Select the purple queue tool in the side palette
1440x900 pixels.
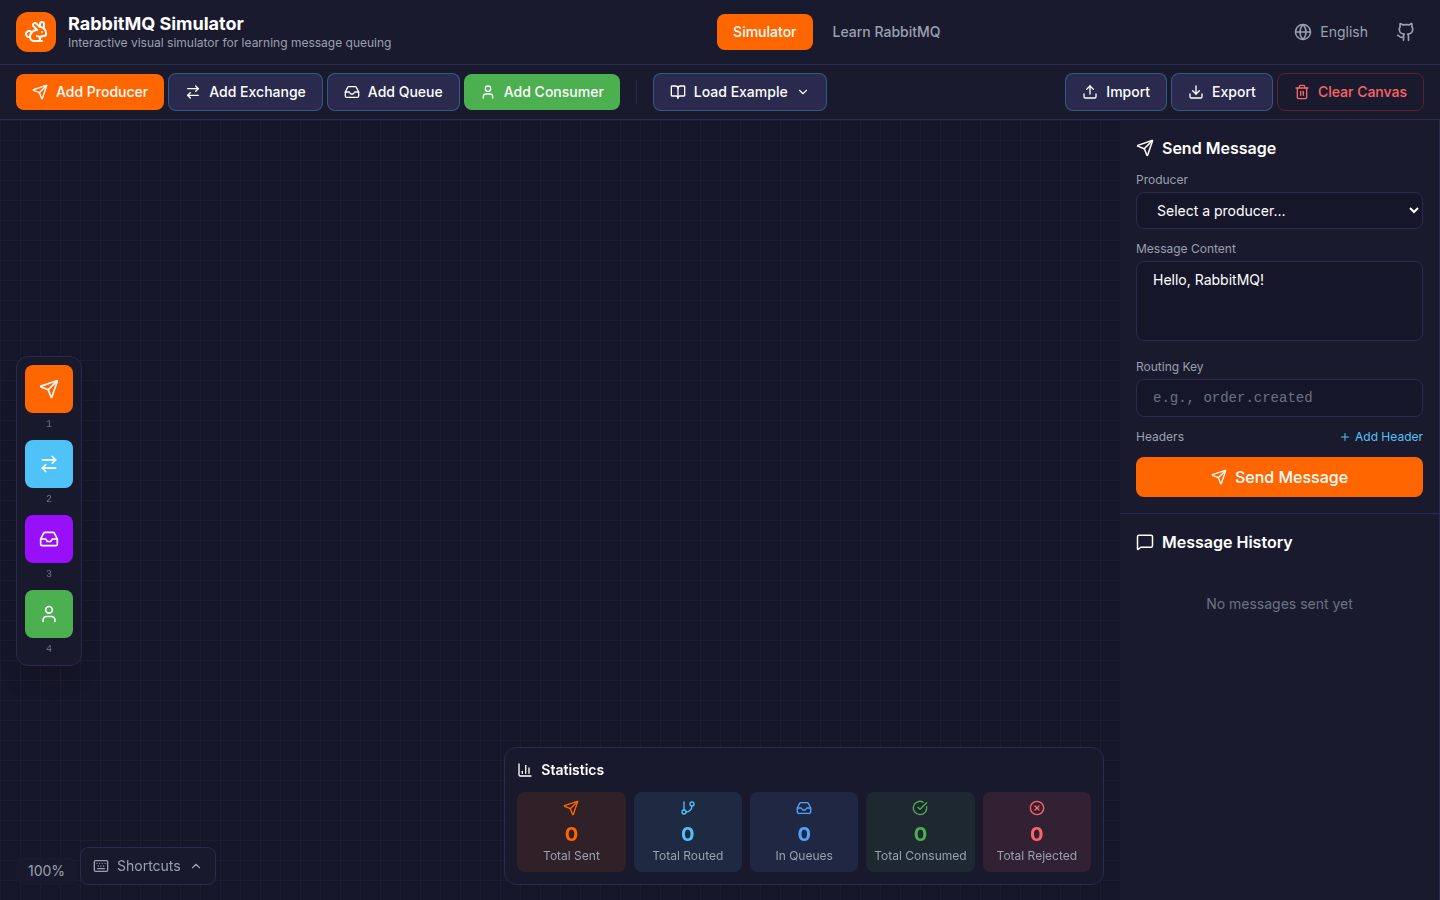[x=49, y=539]
